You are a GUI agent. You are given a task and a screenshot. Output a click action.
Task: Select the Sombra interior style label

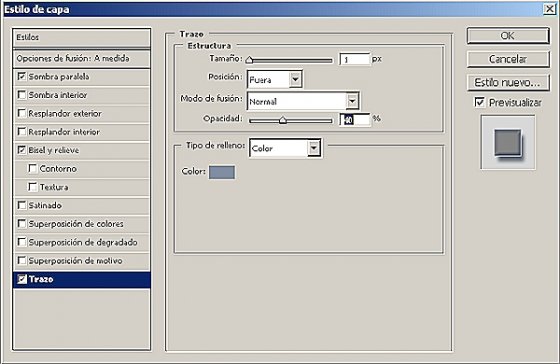tap(58, 95)
